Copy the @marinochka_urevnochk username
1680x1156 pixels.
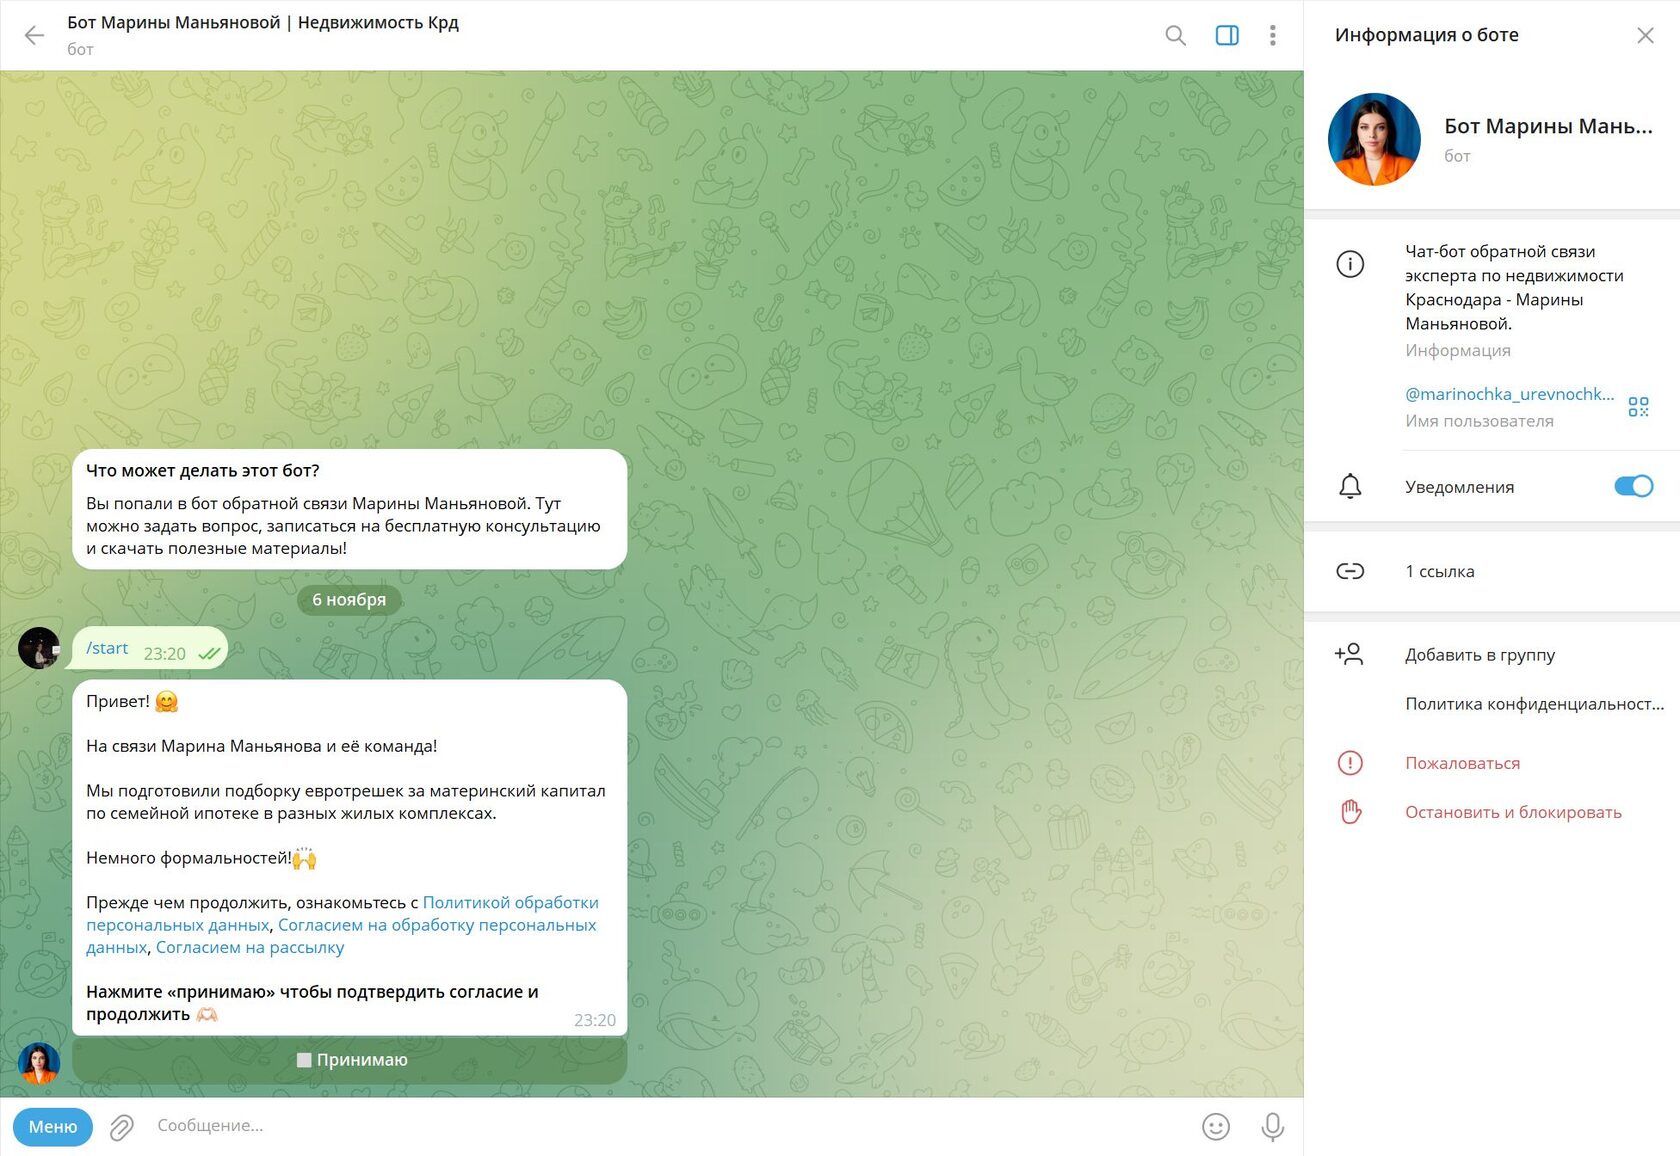point(1509,394)
